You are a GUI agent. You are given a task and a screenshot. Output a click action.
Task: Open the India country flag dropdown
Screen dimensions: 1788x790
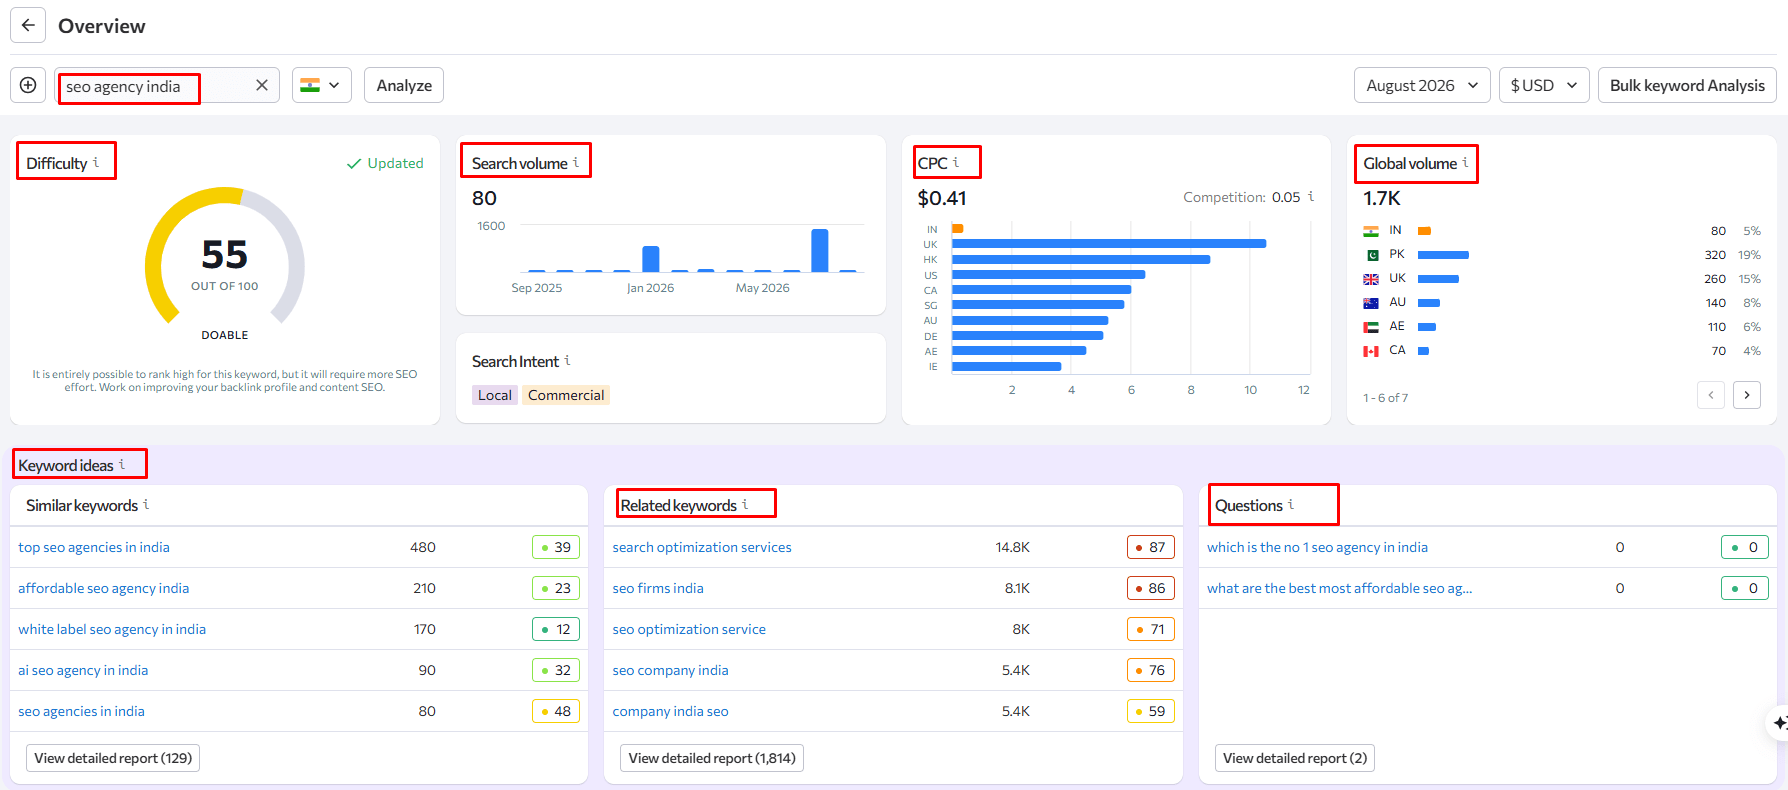[321, 85]
